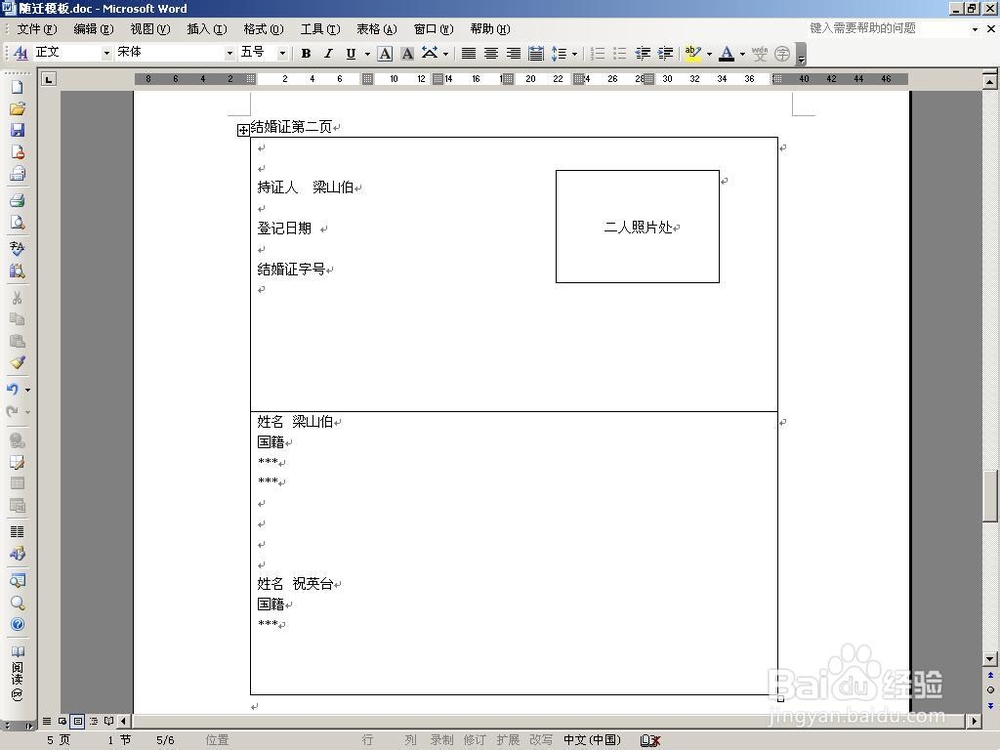Run spelling and grammar check
The image size is (1000, 750).
tap(17, 247)
